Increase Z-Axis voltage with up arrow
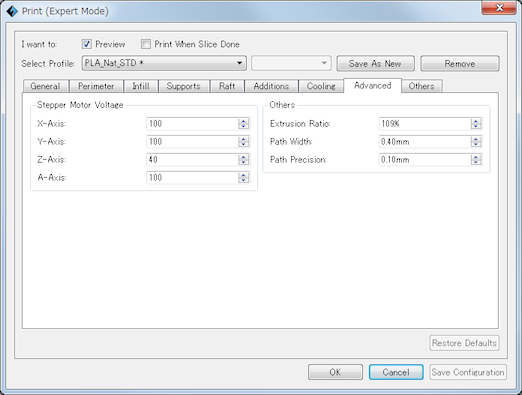The width and height of the screenshot is (522, 395). point(244,157)
